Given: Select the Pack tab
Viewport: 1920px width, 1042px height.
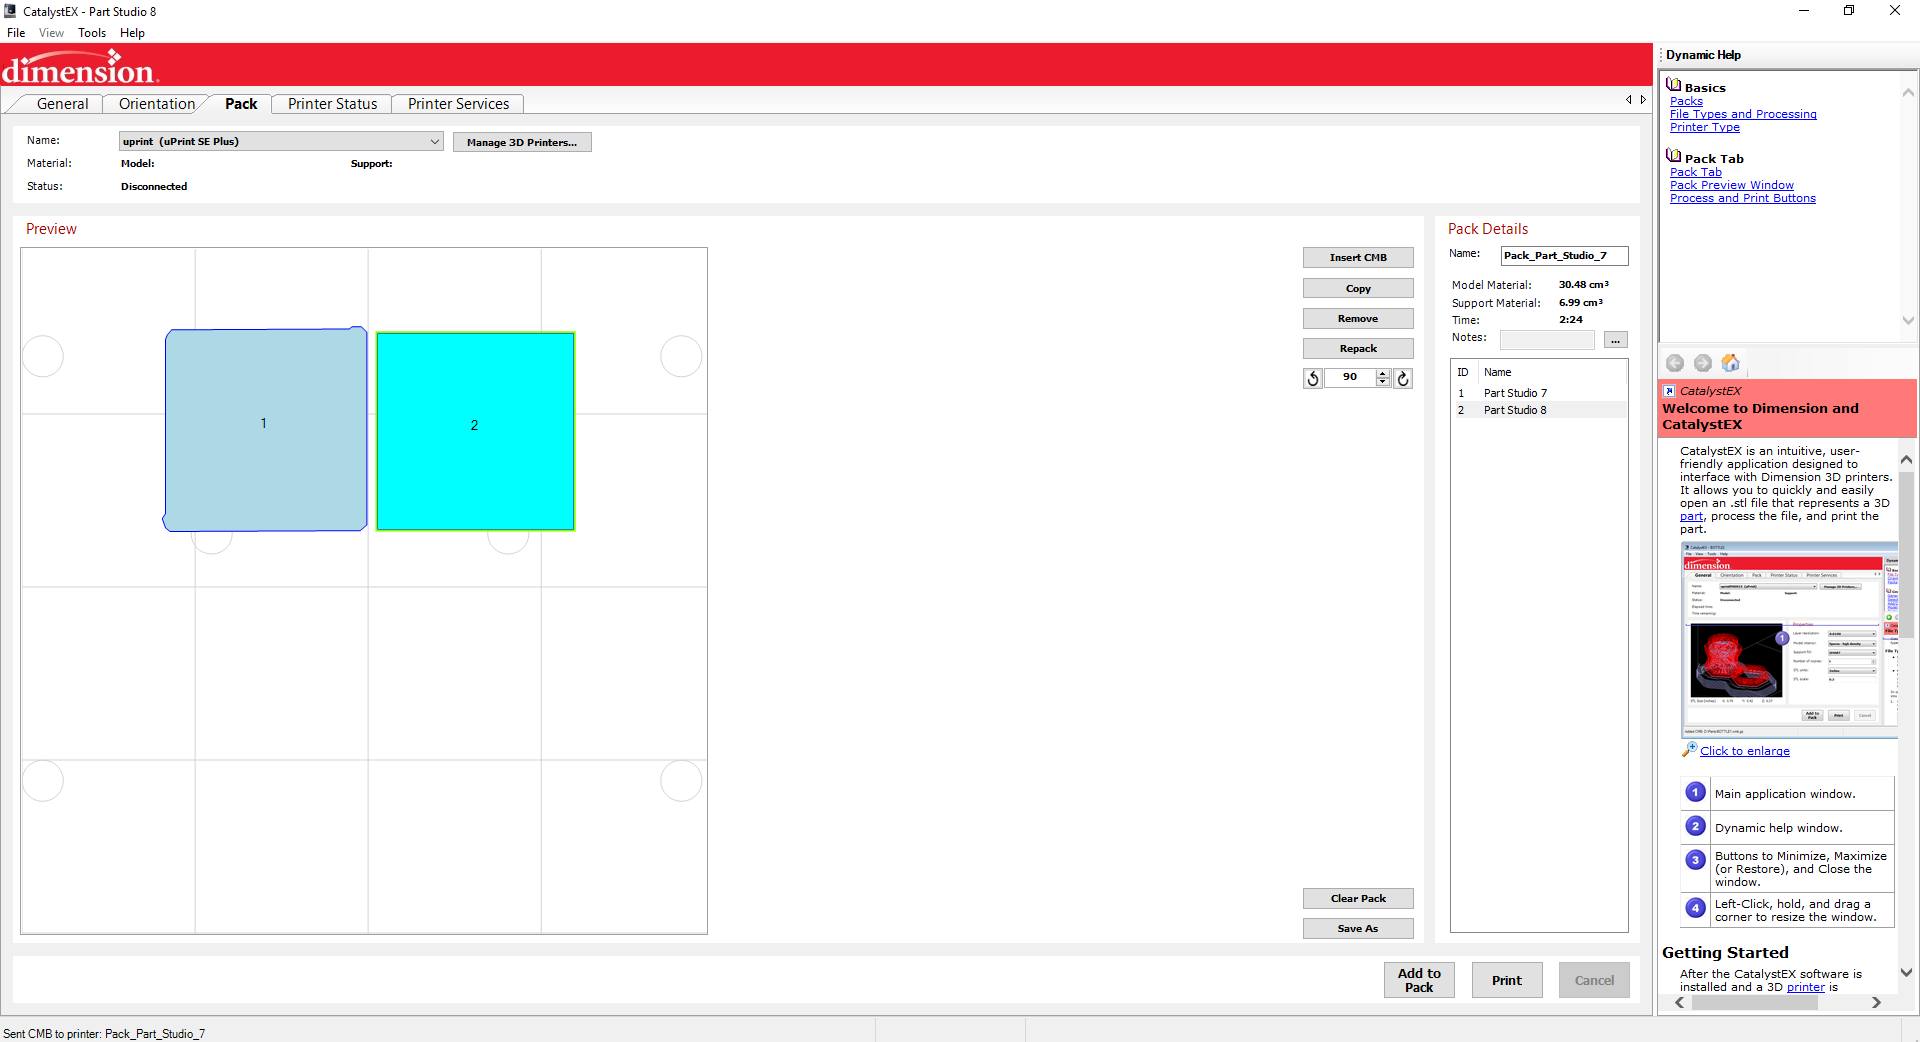Looking at the screenshot, I should pyautogui.click(x=241, y=104).
